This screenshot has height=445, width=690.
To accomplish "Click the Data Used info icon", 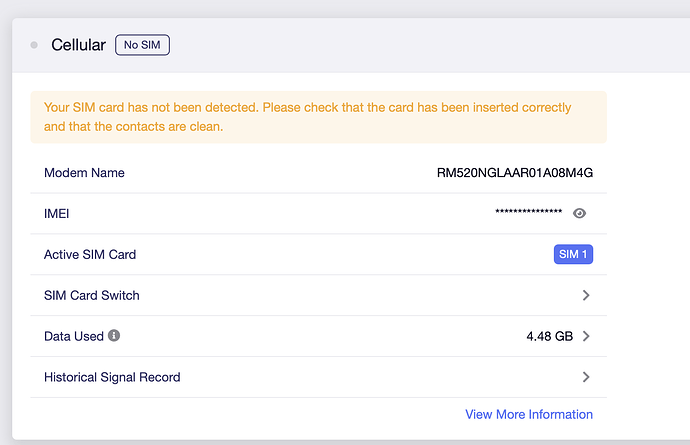I will coord(114,335).
